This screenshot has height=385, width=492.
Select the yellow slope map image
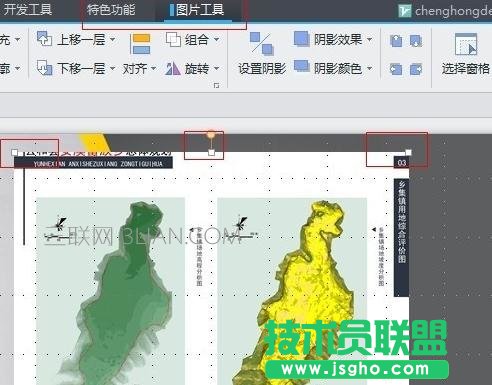(x=292, y=291)
